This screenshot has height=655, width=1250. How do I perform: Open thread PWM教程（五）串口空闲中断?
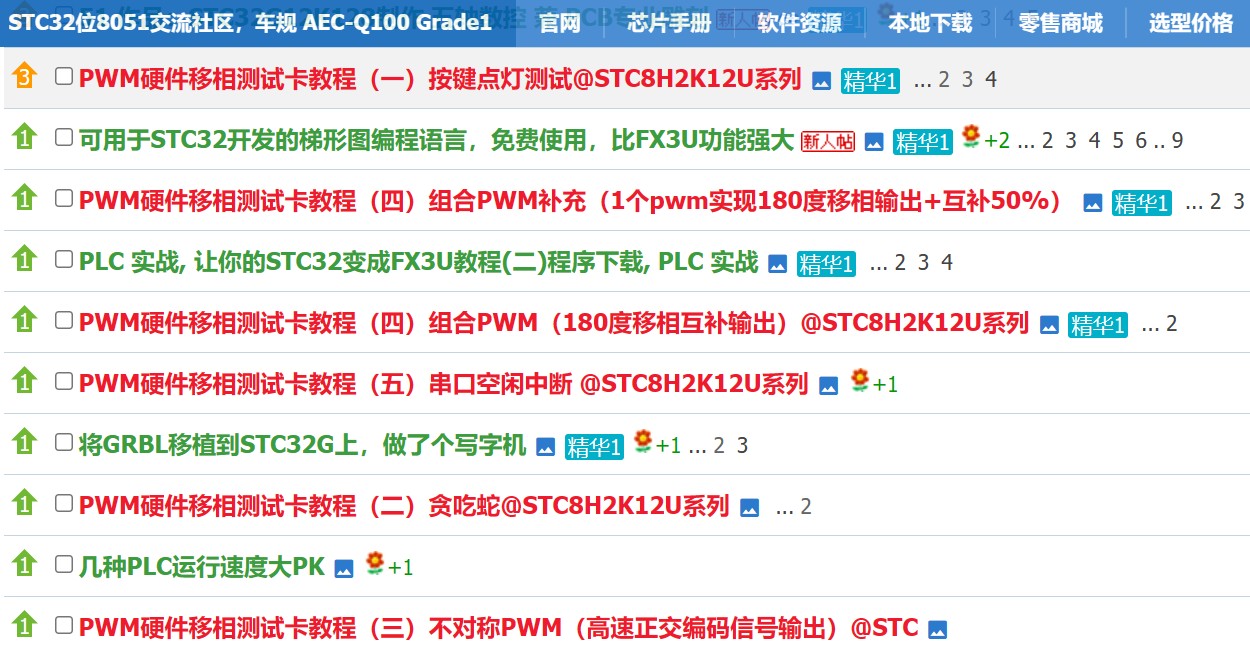tap(443, 384)
